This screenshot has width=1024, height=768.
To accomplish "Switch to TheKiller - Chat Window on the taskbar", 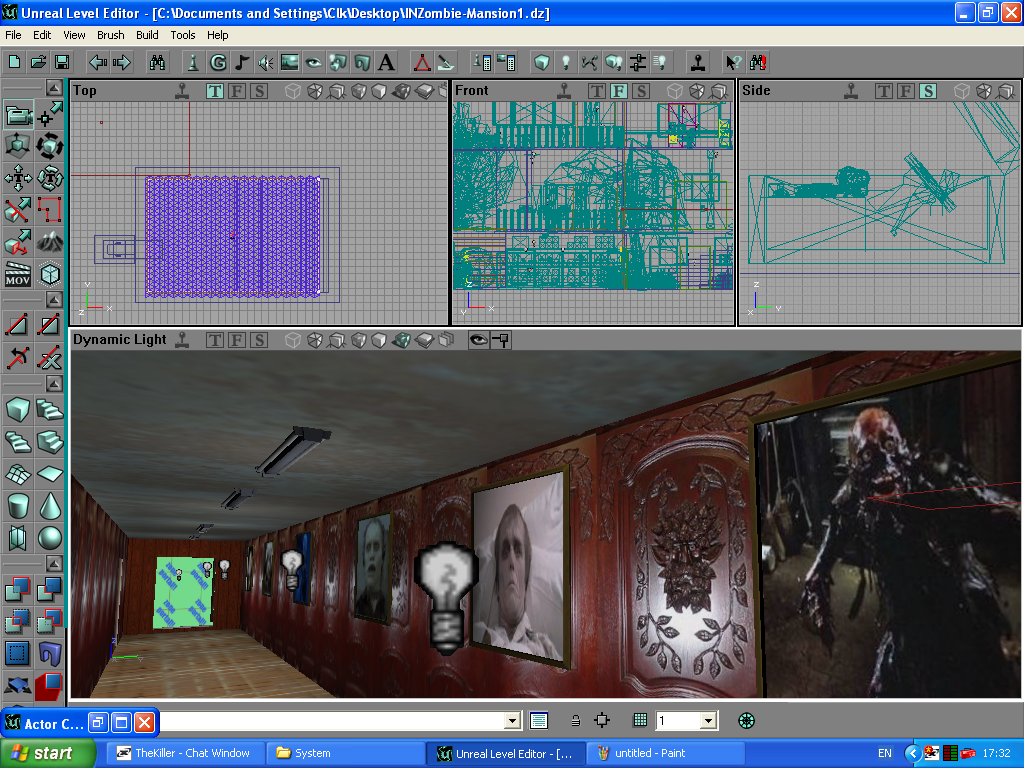I will click(x=184, y=753).
